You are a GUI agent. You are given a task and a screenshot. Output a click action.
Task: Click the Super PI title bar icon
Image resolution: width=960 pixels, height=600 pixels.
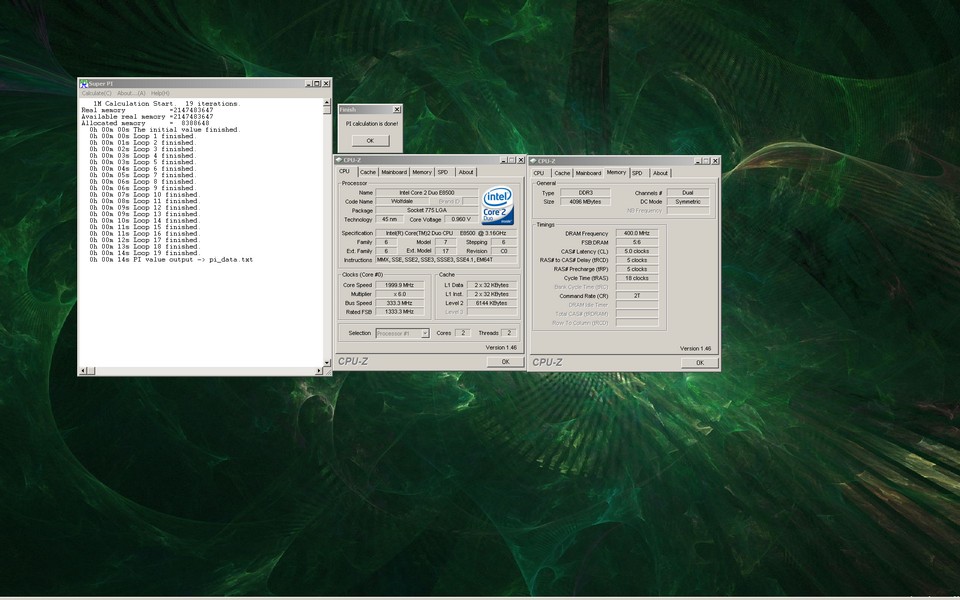(84, 84)
